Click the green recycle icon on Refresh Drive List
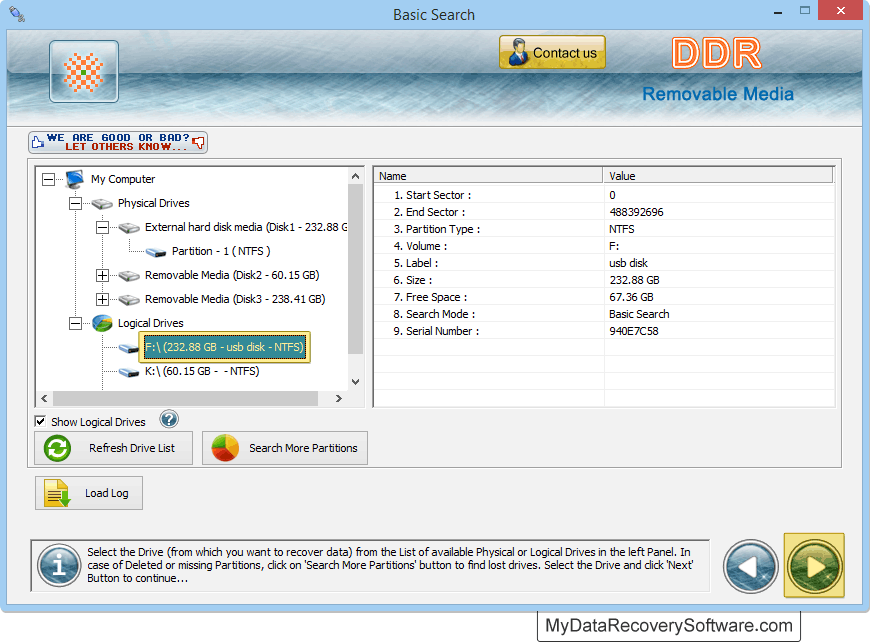The image size is (870, 642). point(57,448)
